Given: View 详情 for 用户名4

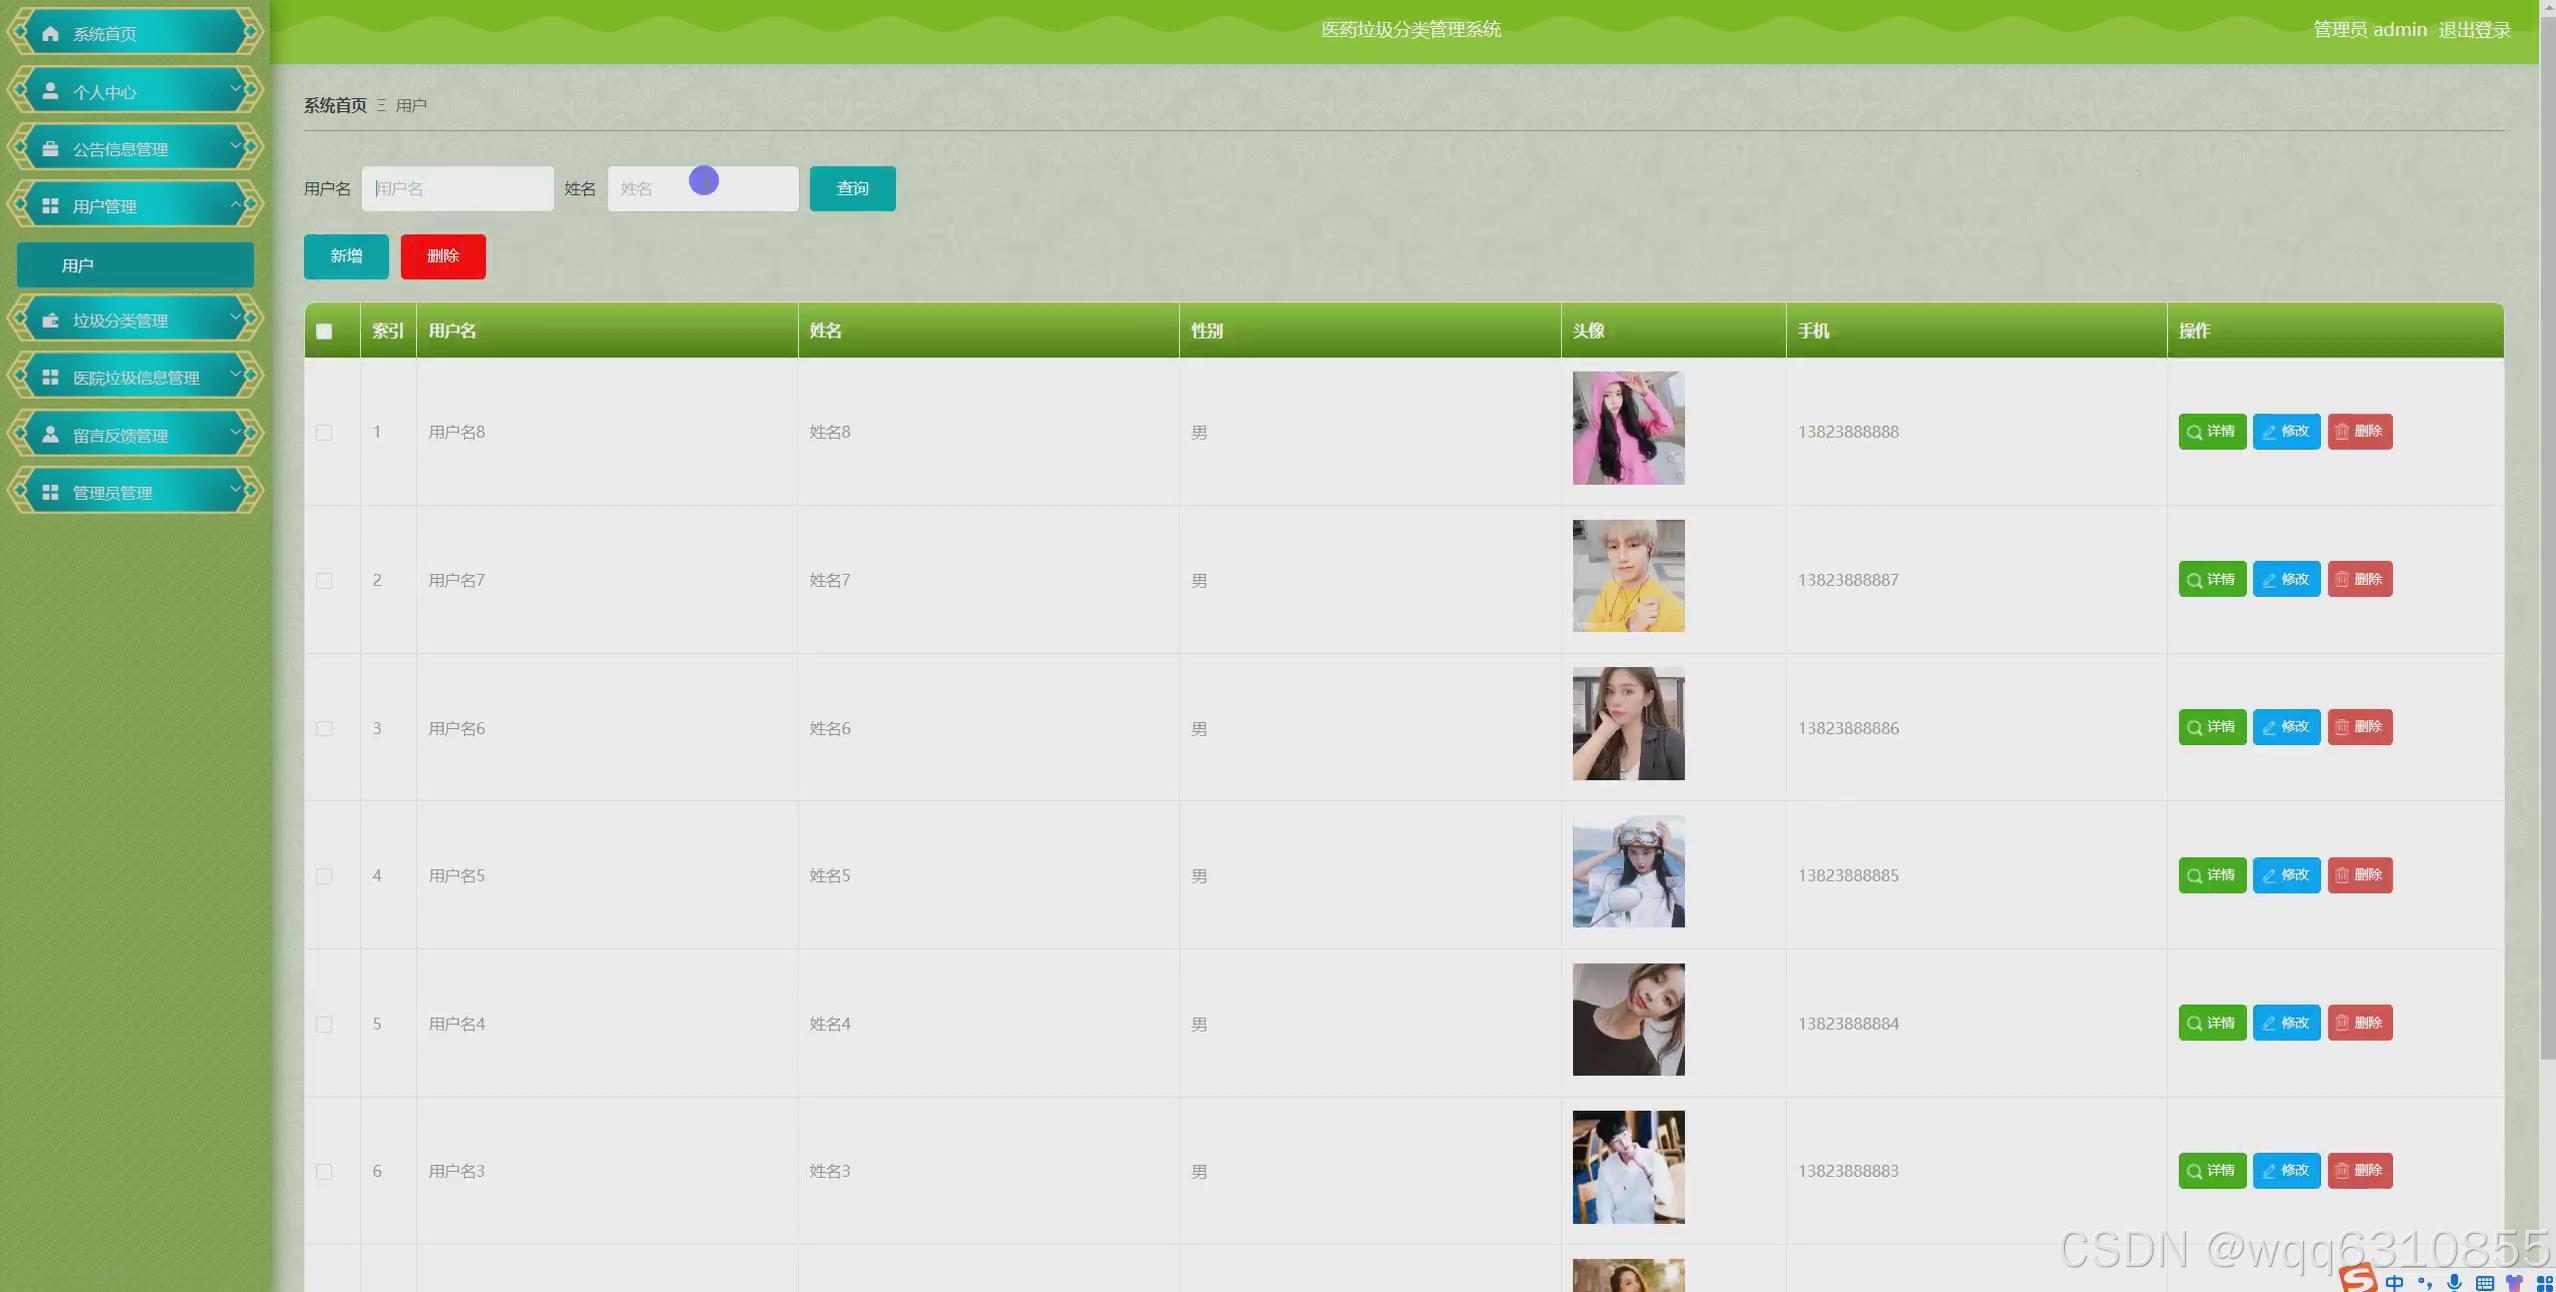Looking at the screenshot, I should tap(2212, 1023).
